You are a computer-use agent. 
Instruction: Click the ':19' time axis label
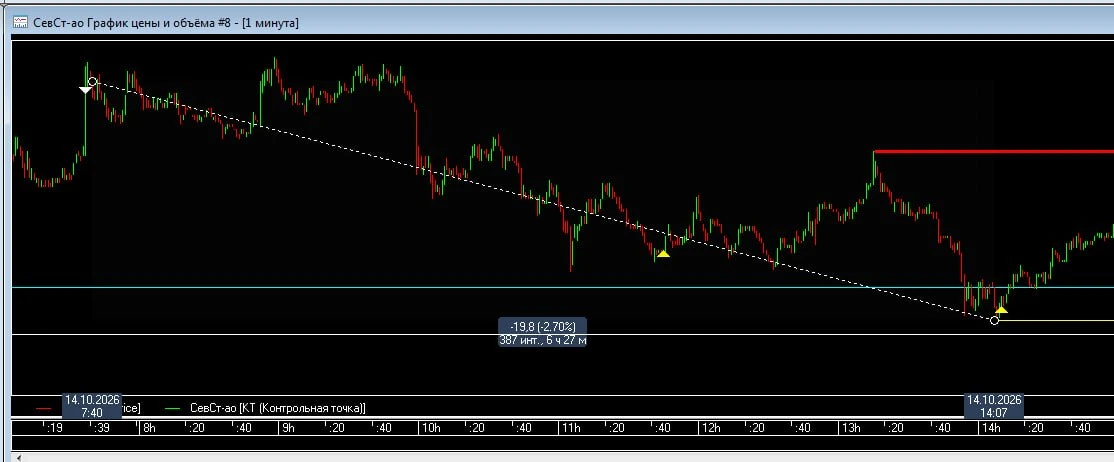[x=54, y=428]
